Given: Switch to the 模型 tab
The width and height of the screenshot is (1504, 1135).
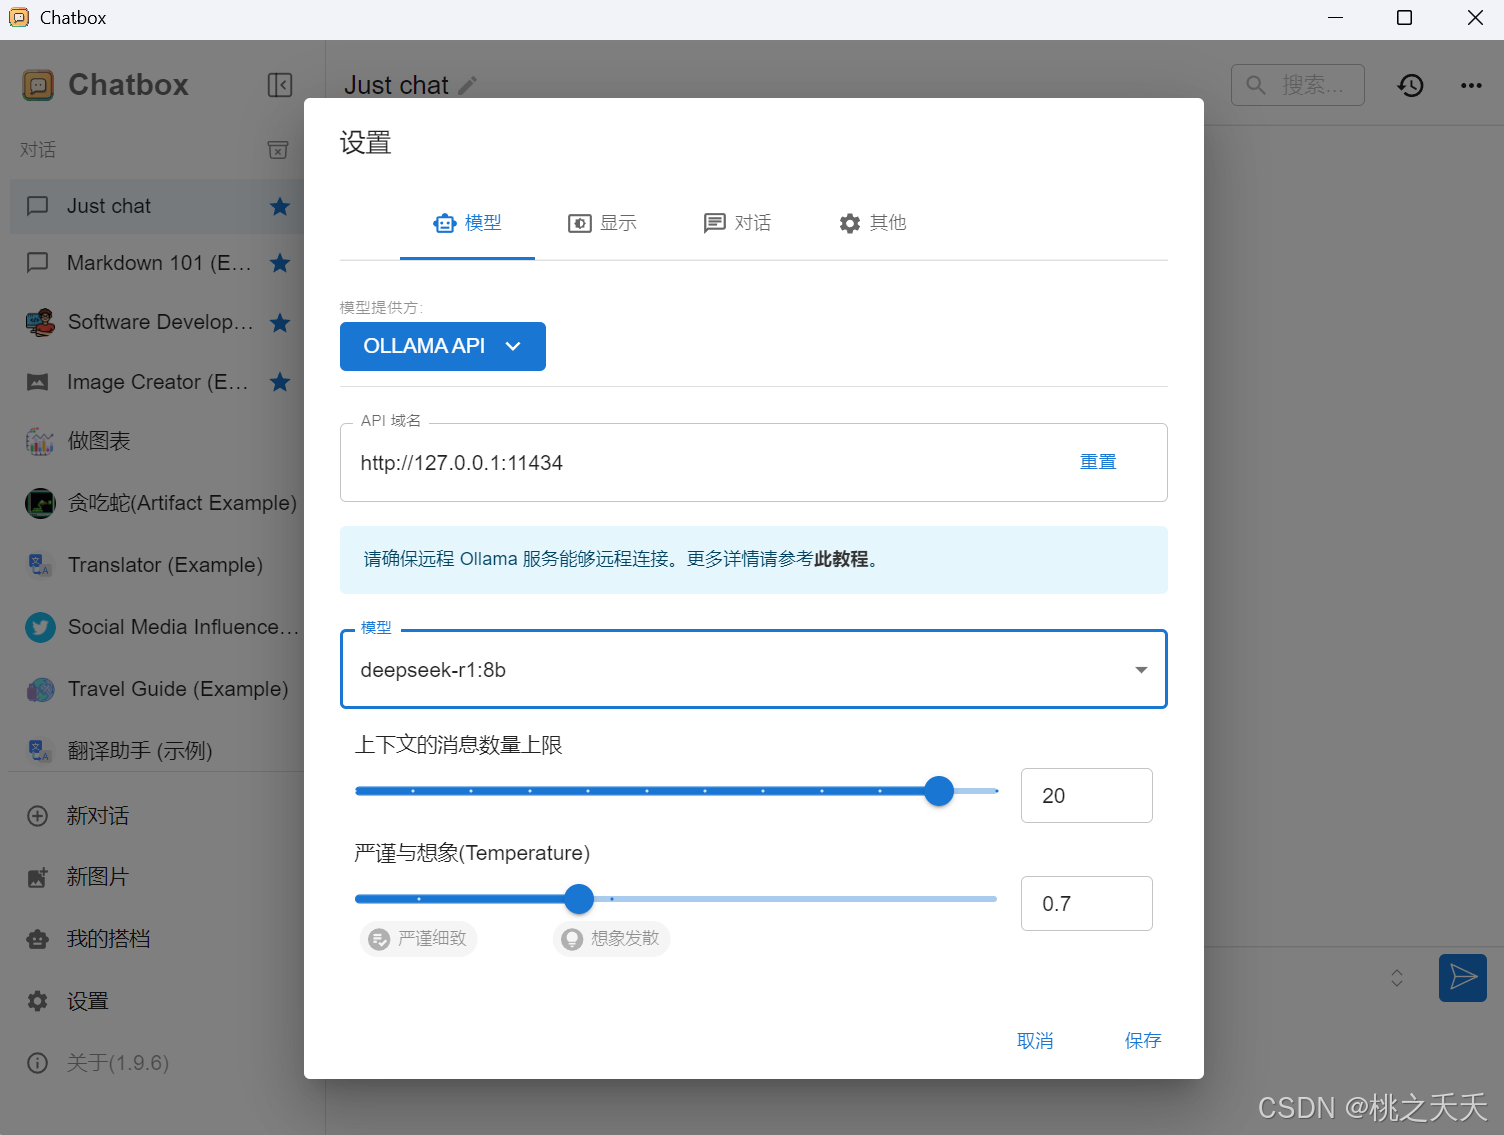Looking at the screenshot, I should pyautogui.click(x=467, y=223).
